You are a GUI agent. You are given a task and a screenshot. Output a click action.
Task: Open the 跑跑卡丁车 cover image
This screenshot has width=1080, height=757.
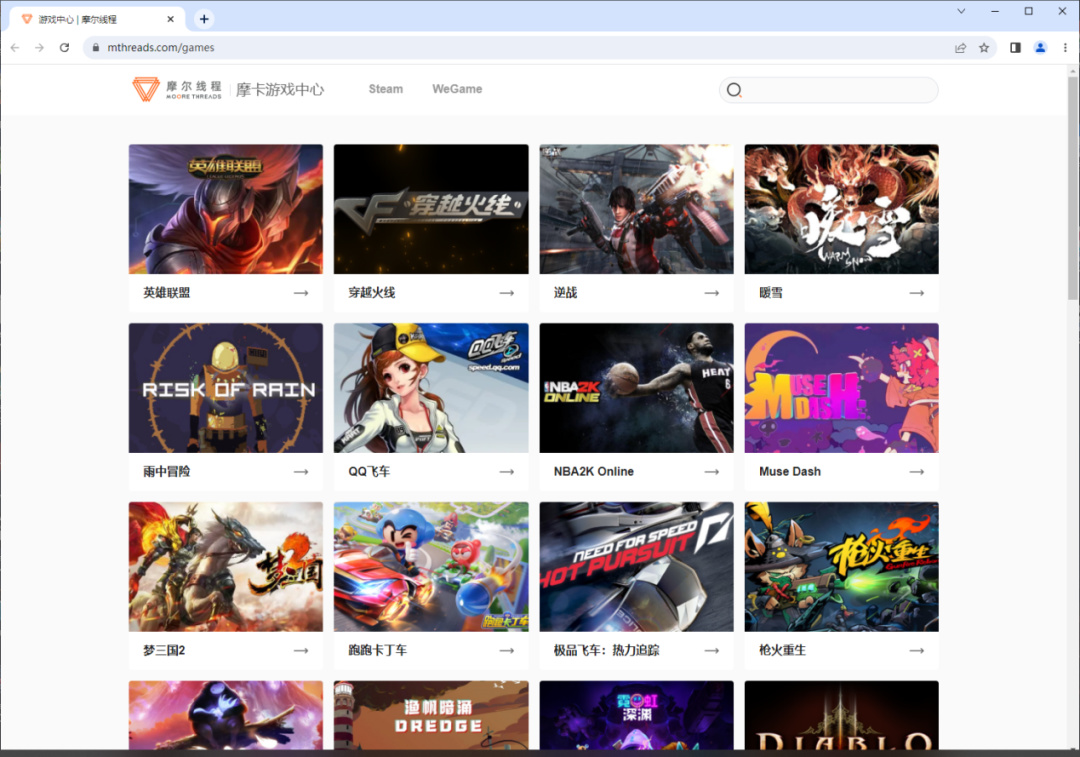pyautogui.click(x=431, y=567)
